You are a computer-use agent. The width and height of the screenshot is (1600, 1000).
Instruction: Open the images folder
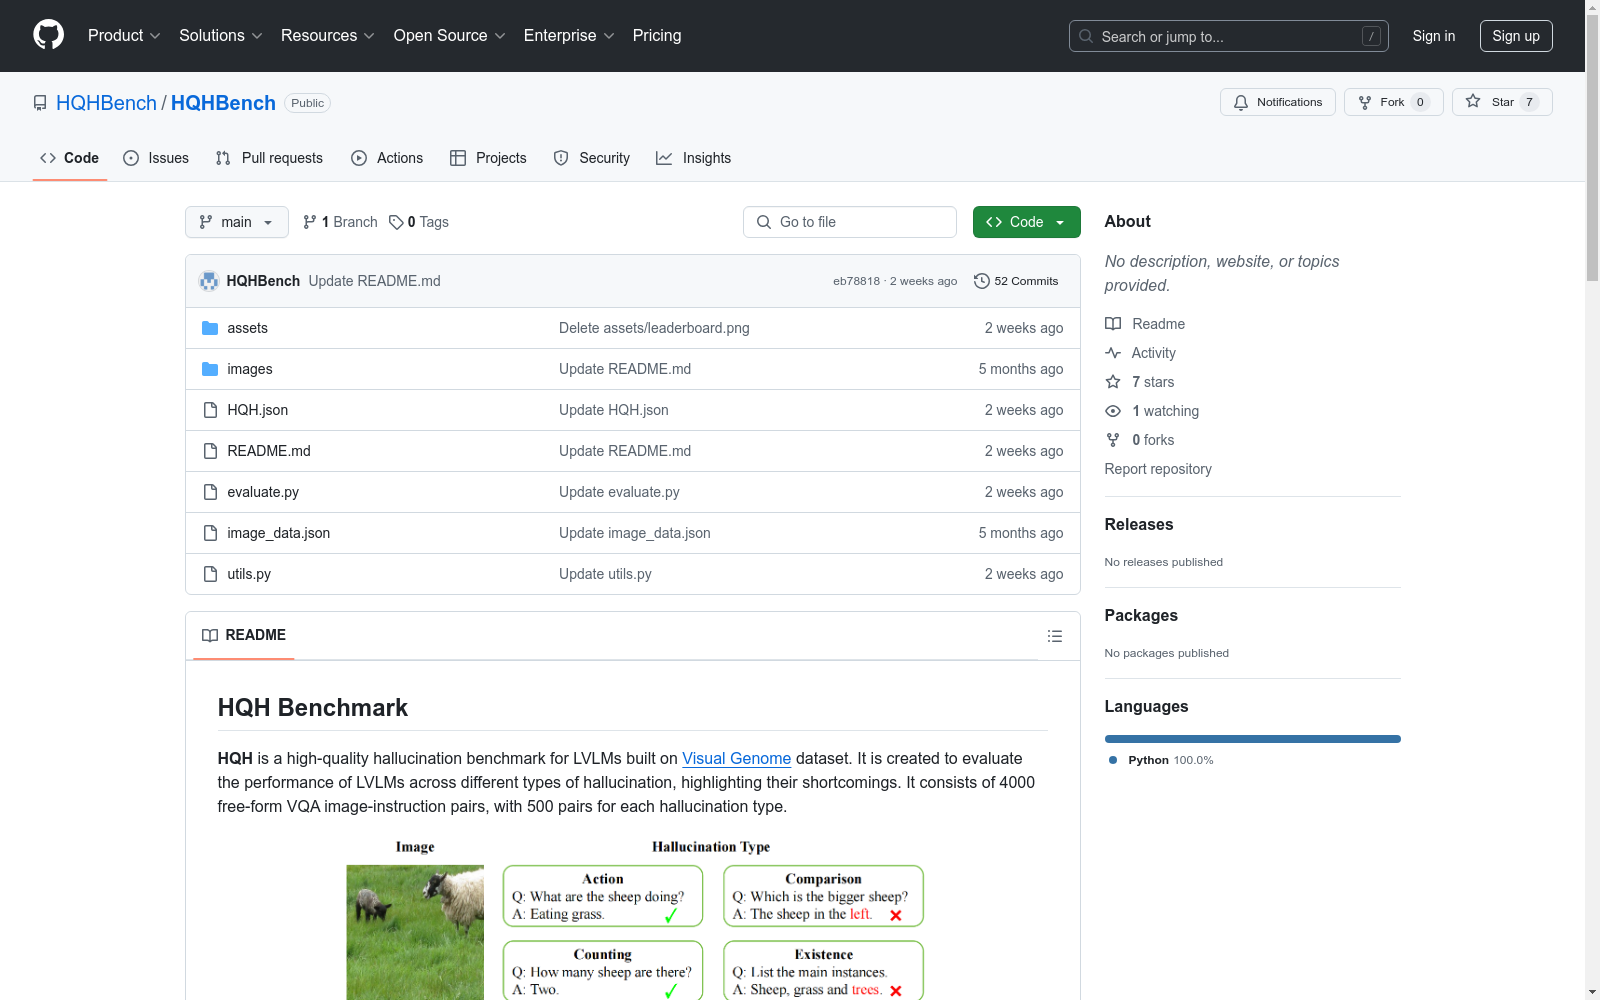click(250, 369)
